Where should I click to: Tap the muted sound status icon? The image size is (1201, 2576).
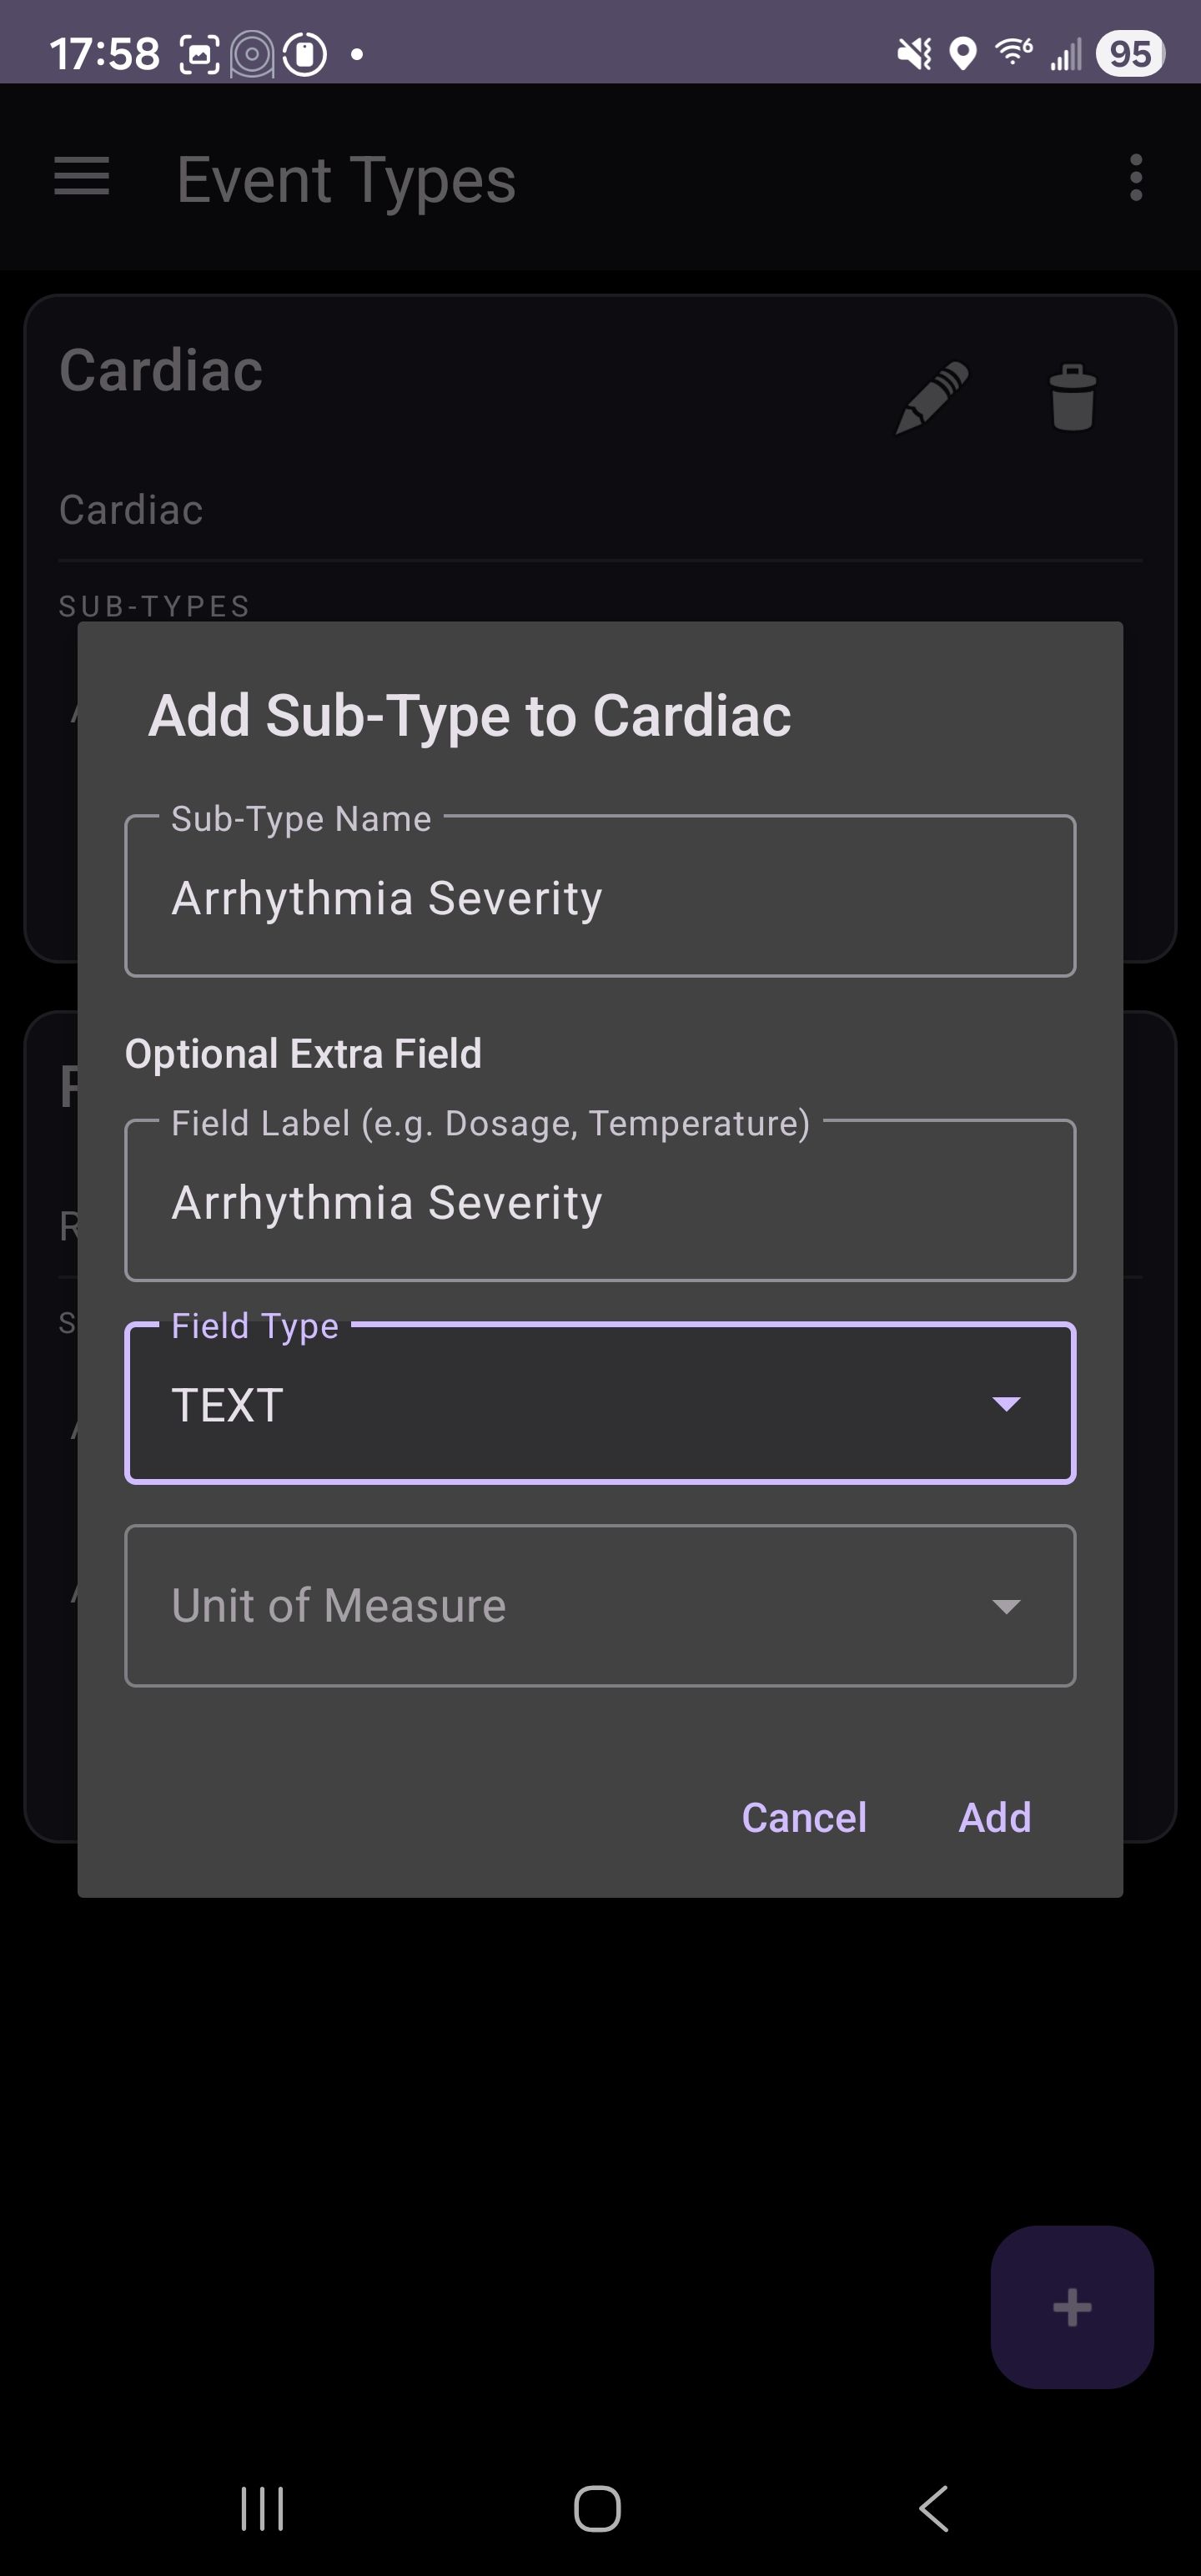pos(914,53)
